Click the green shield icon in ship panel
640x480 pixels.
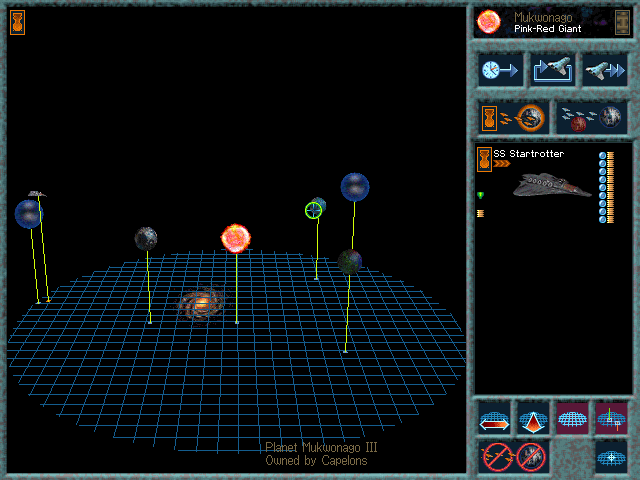(x=480, y=195)
